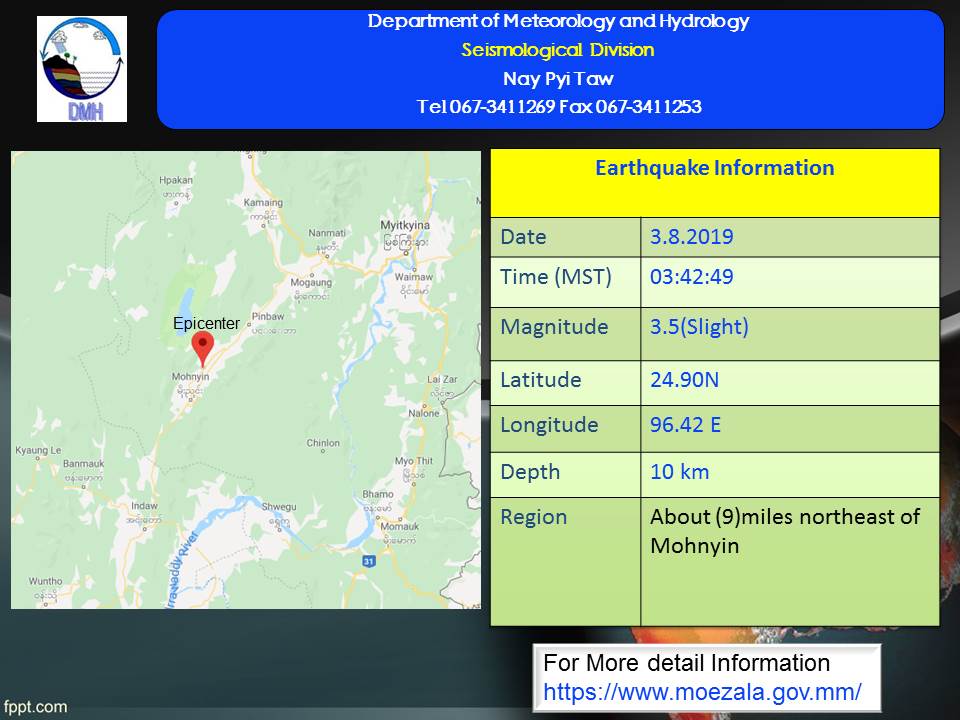
Task: Click Pinbaw label on the map
Action: coord(268,317)
